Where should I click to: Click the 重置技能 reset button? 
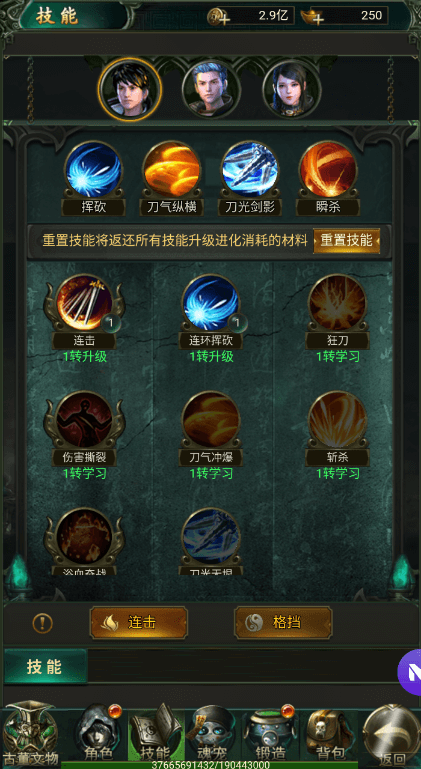click(x=346, y=240)
